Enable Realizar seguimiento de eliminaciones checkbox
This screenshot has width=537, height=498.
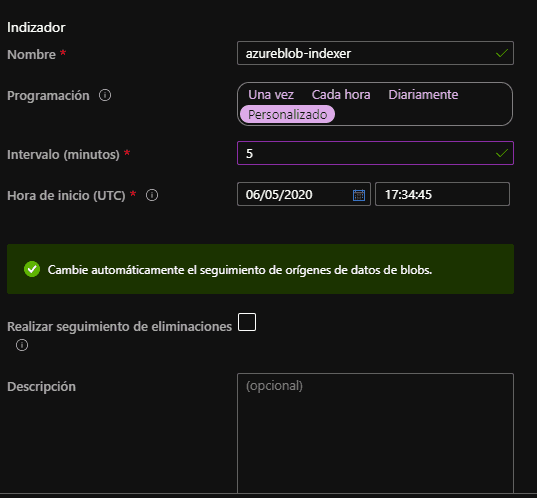(x=247, y=322)
